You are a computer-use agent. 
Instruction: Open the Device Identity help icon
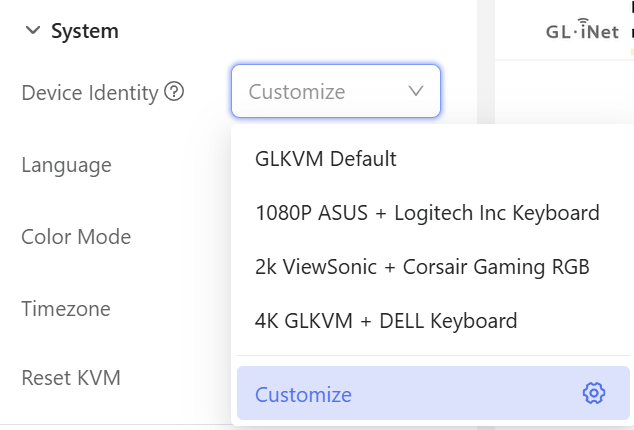pyautogui.click(x=175, y=92)
